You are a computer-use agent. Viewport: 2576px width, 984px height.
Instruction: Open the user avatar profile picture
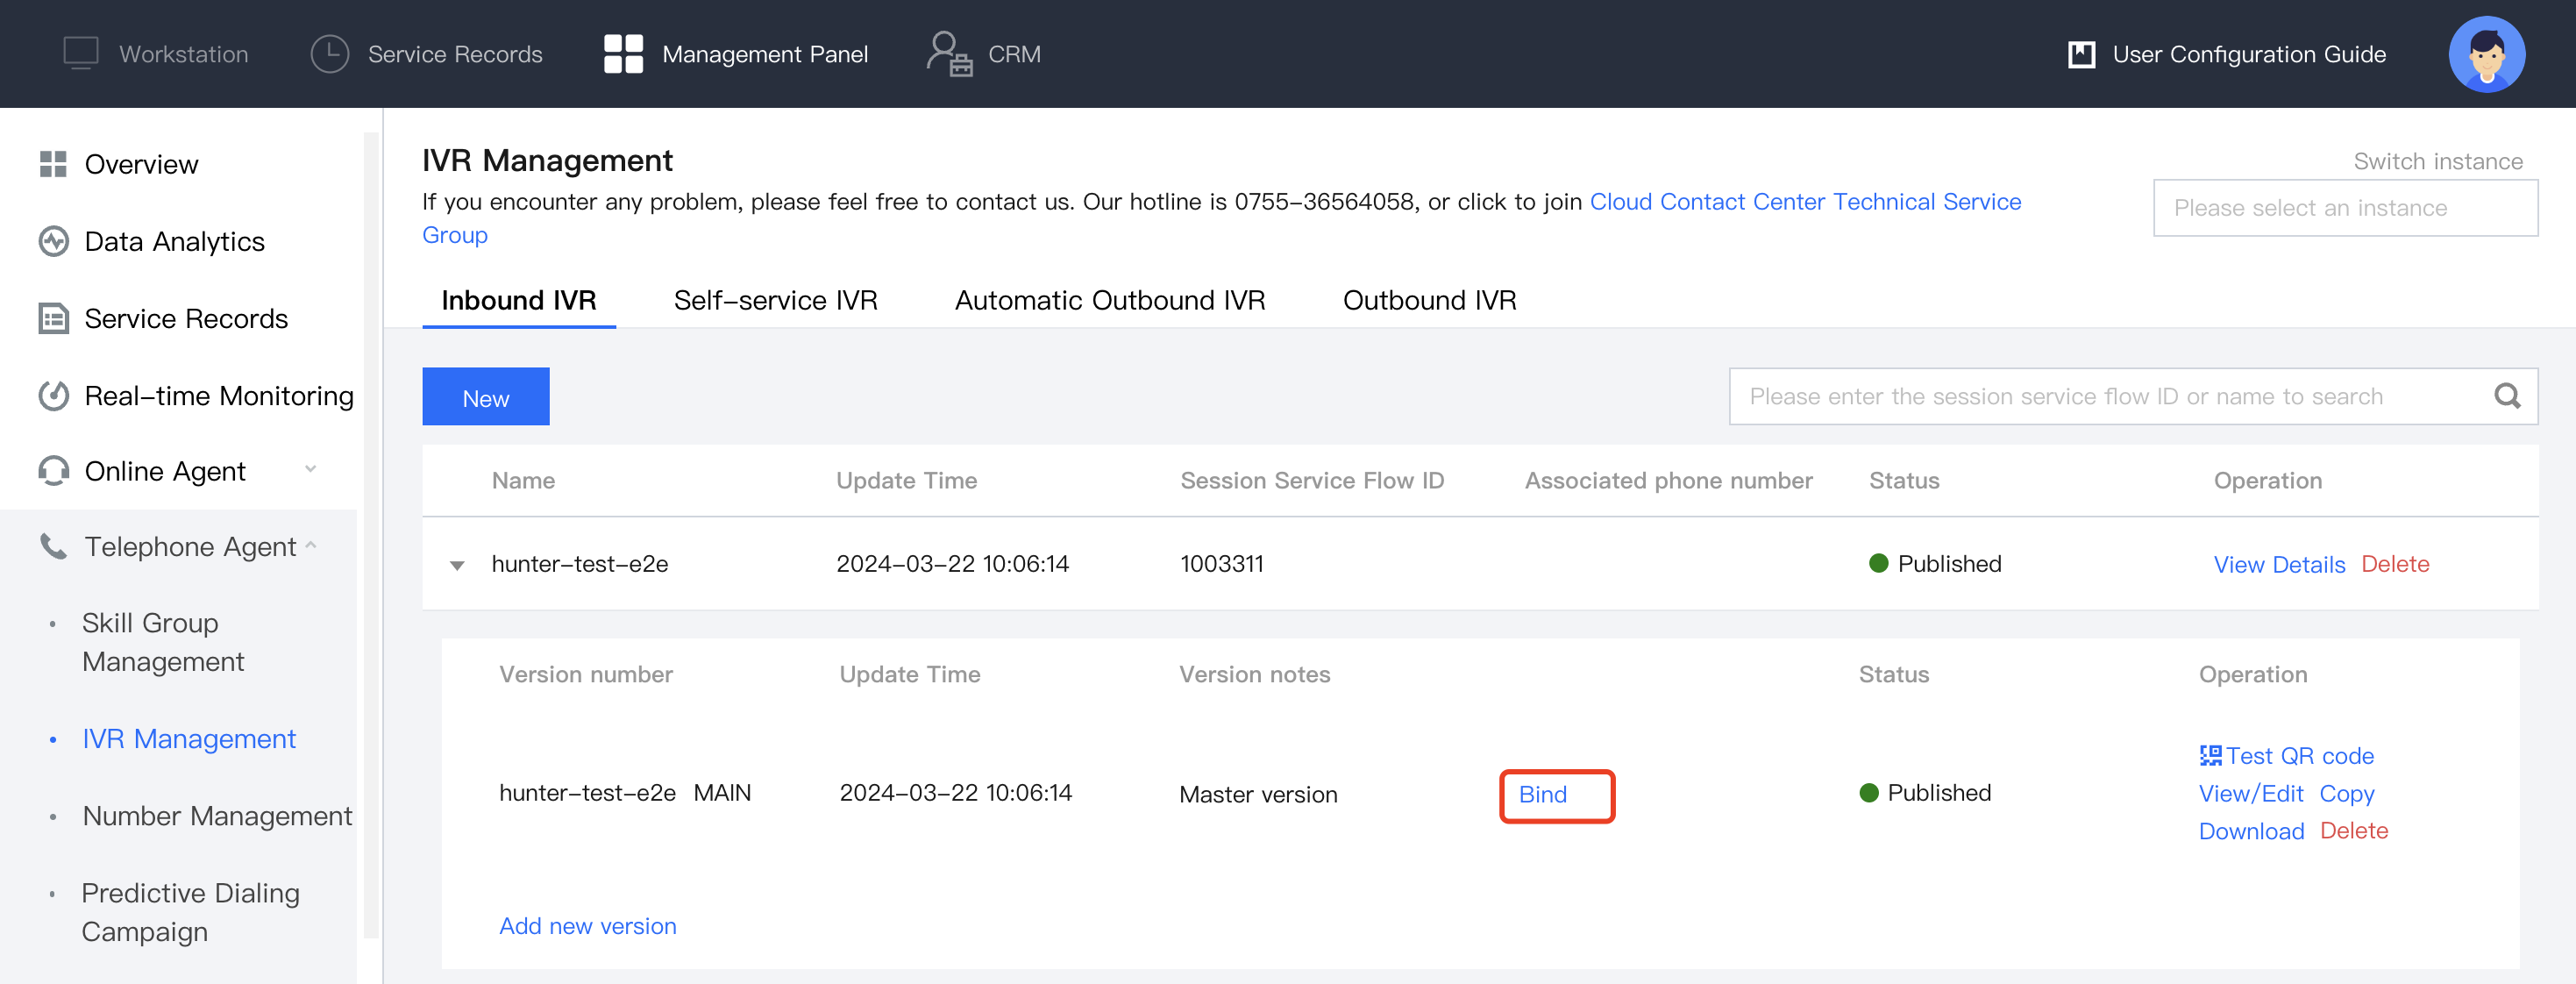(x=2486, y=54)
